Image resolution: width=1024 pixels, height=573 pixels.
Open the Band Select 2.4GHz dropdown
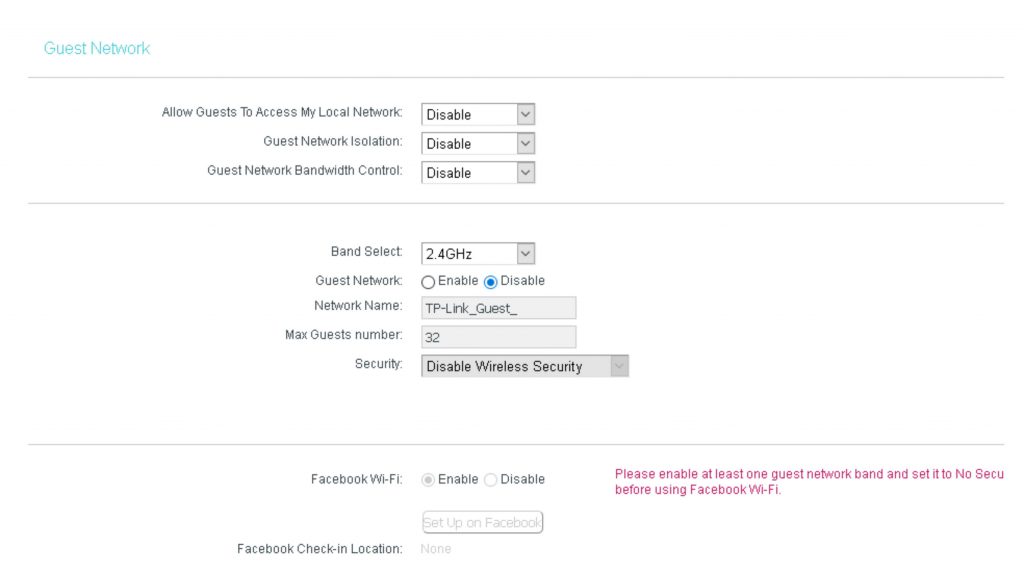[478, 254]
